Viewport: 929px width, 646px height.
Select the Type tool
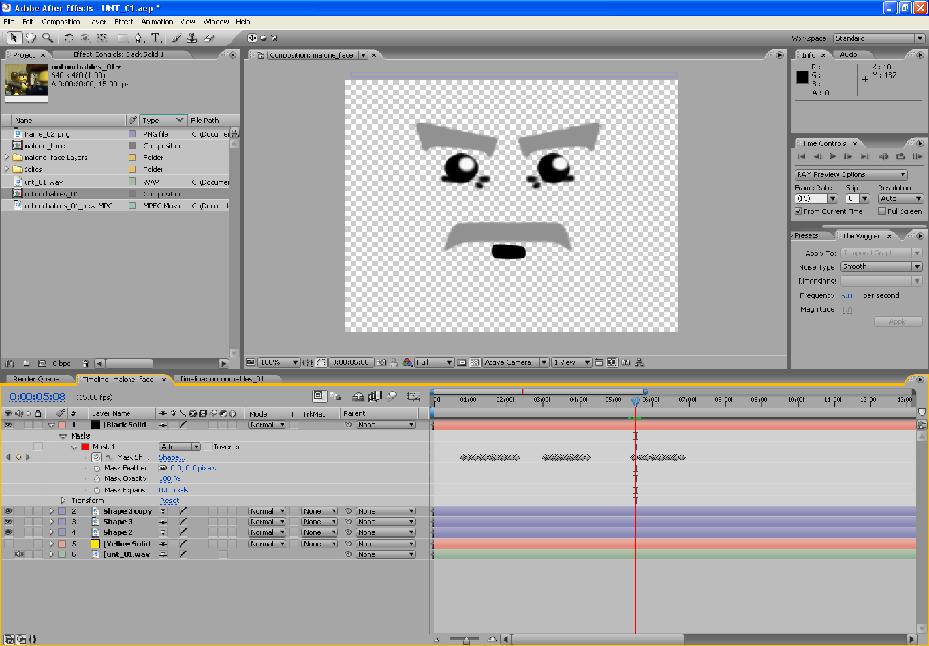[155, 38]
